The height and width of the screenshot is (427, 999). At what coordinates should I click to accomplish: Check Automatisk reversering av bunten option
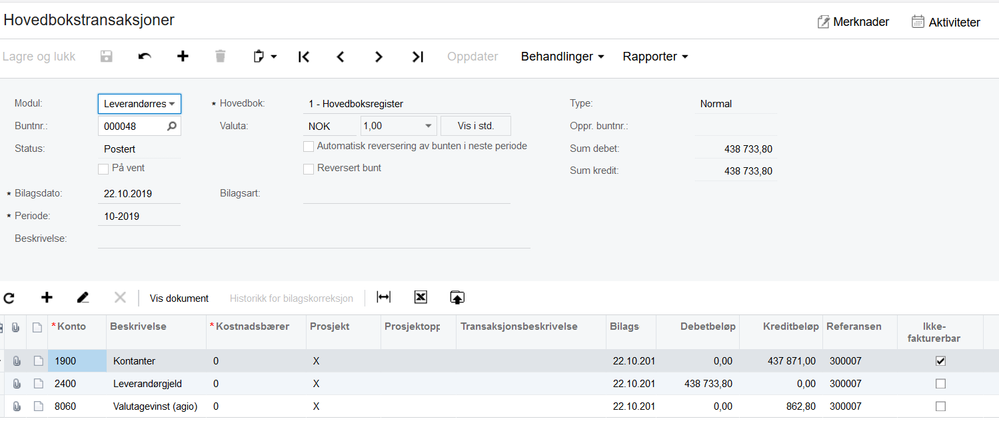(x=309, y=146)
